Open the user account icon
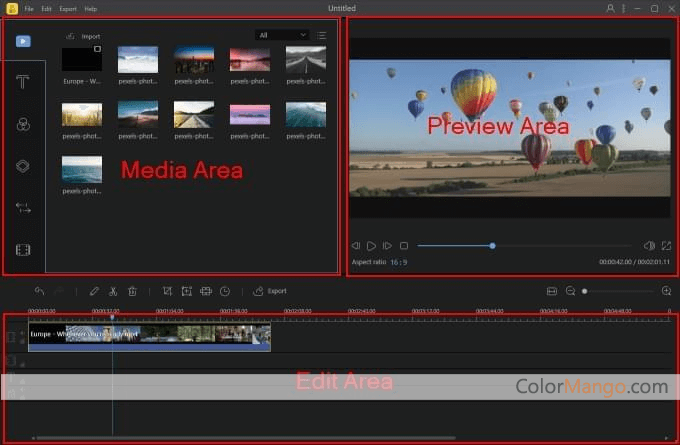The height and width of the screenshot is (445, 680). (x=610, y=8)
